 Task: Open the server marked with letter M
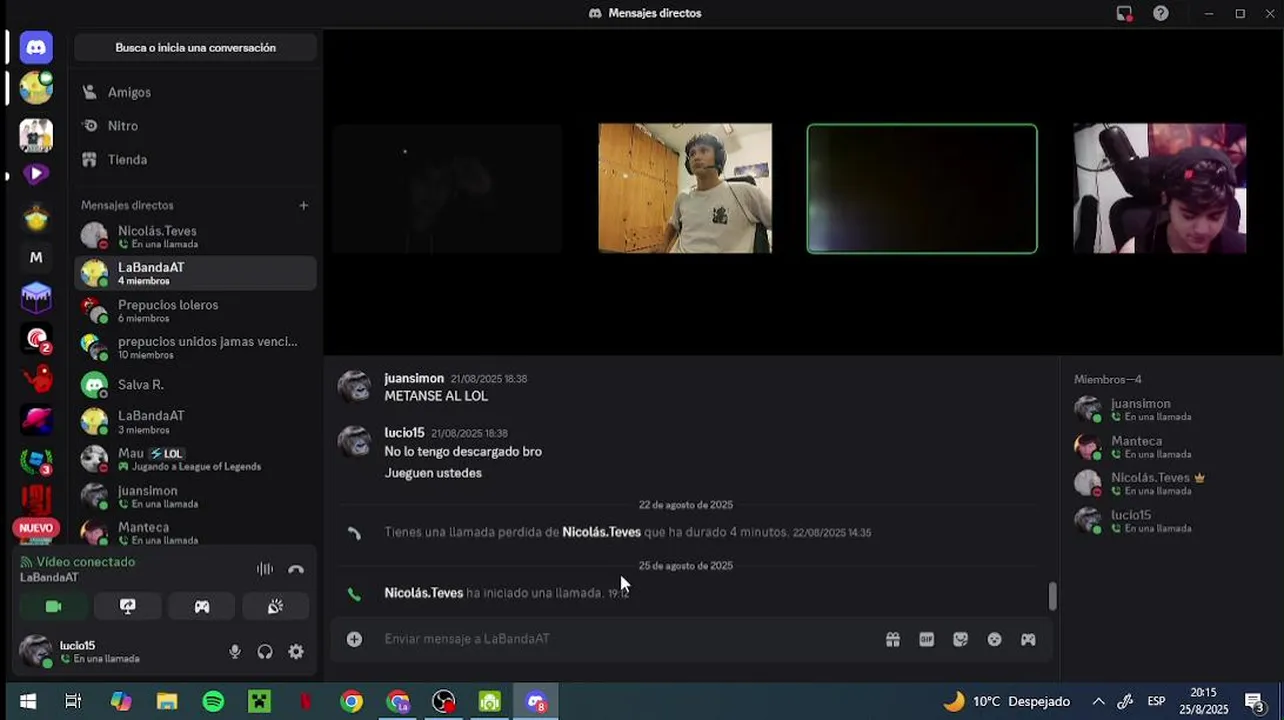(x=36, y=257)
